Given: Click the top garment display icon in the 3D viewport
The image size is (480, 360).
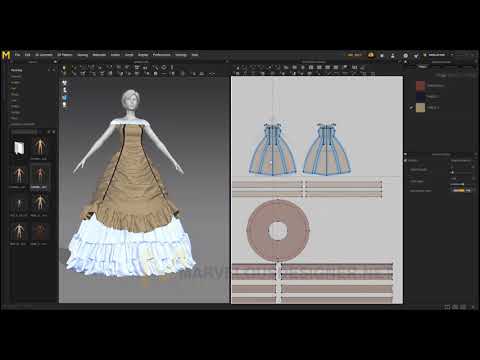Looking at the screenshot, I should 65,83.
